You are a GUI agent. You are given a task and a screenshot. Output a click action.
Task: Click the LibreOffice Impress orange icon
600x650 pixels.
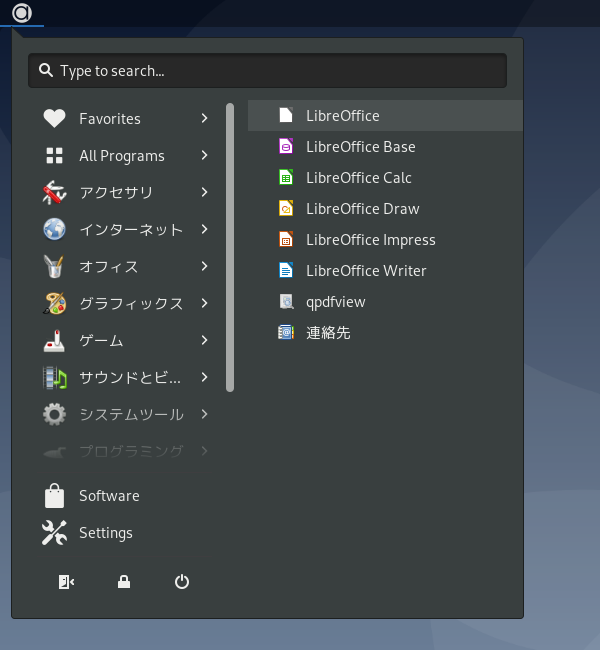(286, 240)
